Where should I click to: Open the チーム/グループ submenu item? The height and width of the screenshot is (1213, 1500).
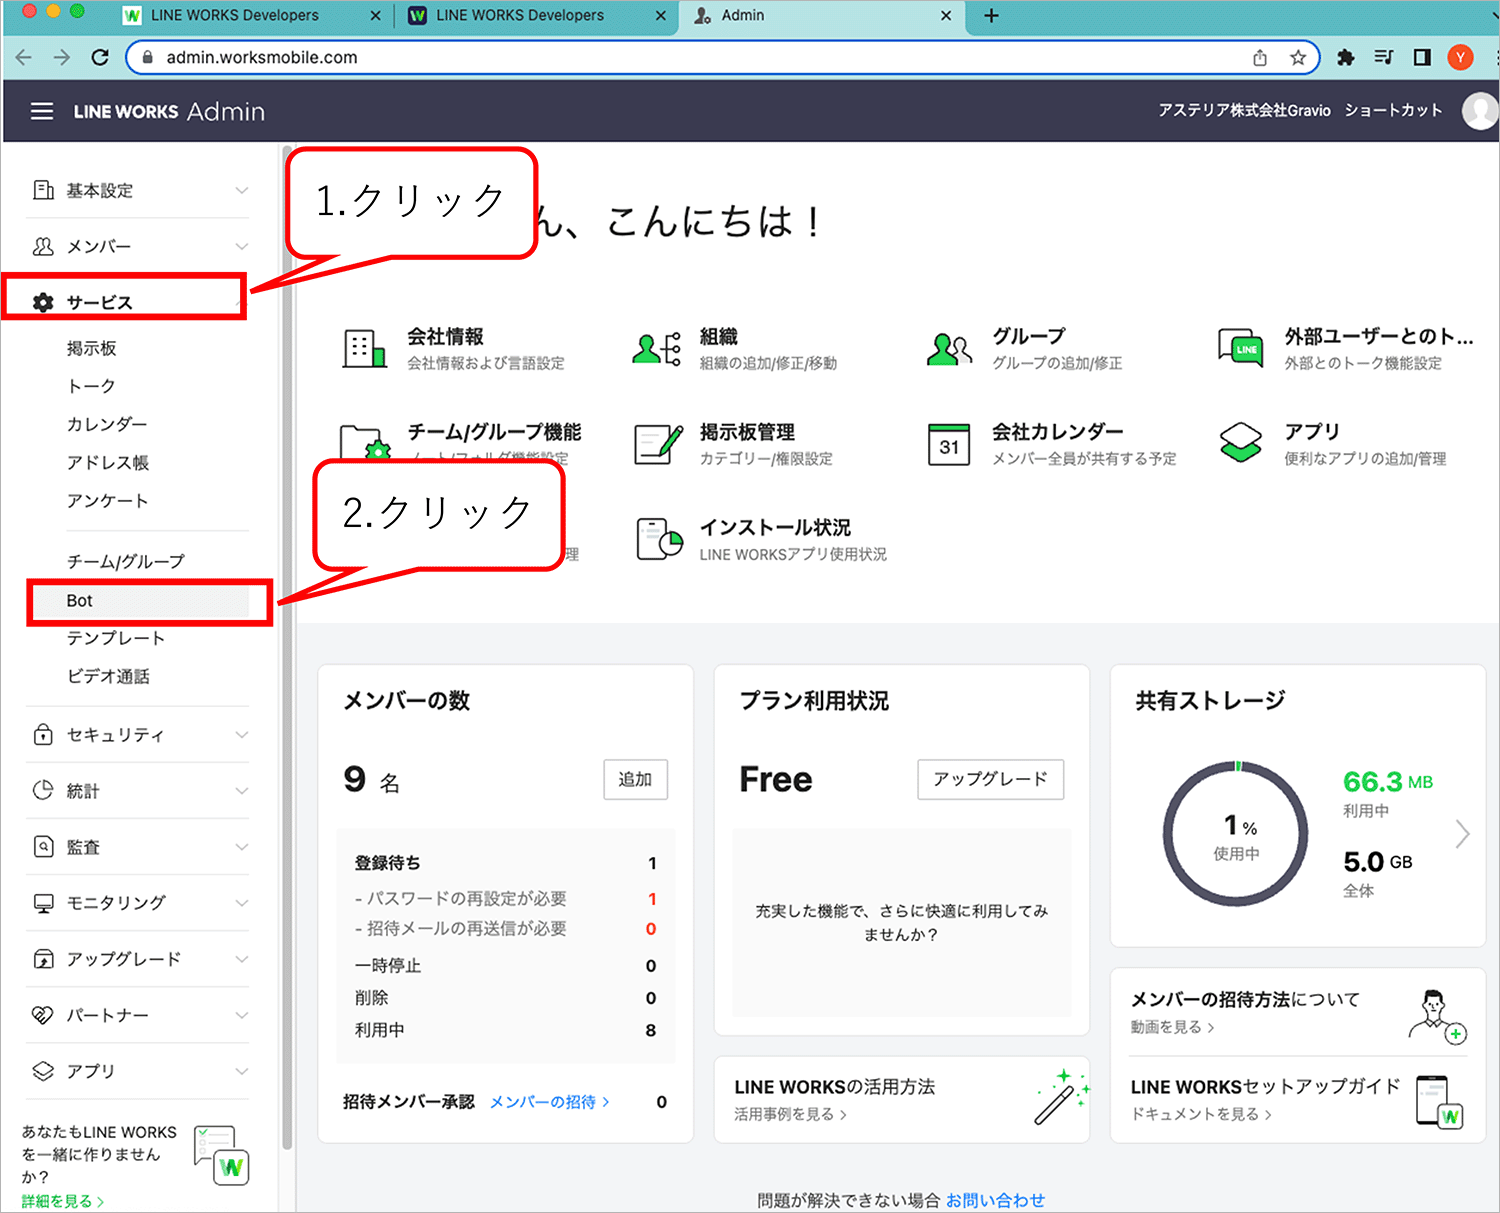[x=125, y=562]
